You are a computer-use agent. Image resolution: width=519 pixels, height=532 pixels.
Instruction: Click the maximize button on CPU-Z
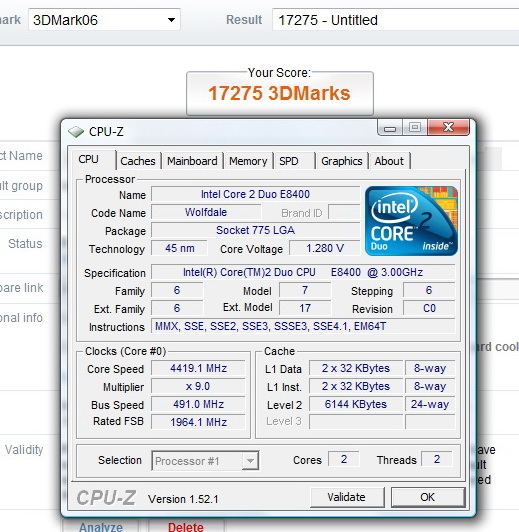coord(415,128)
